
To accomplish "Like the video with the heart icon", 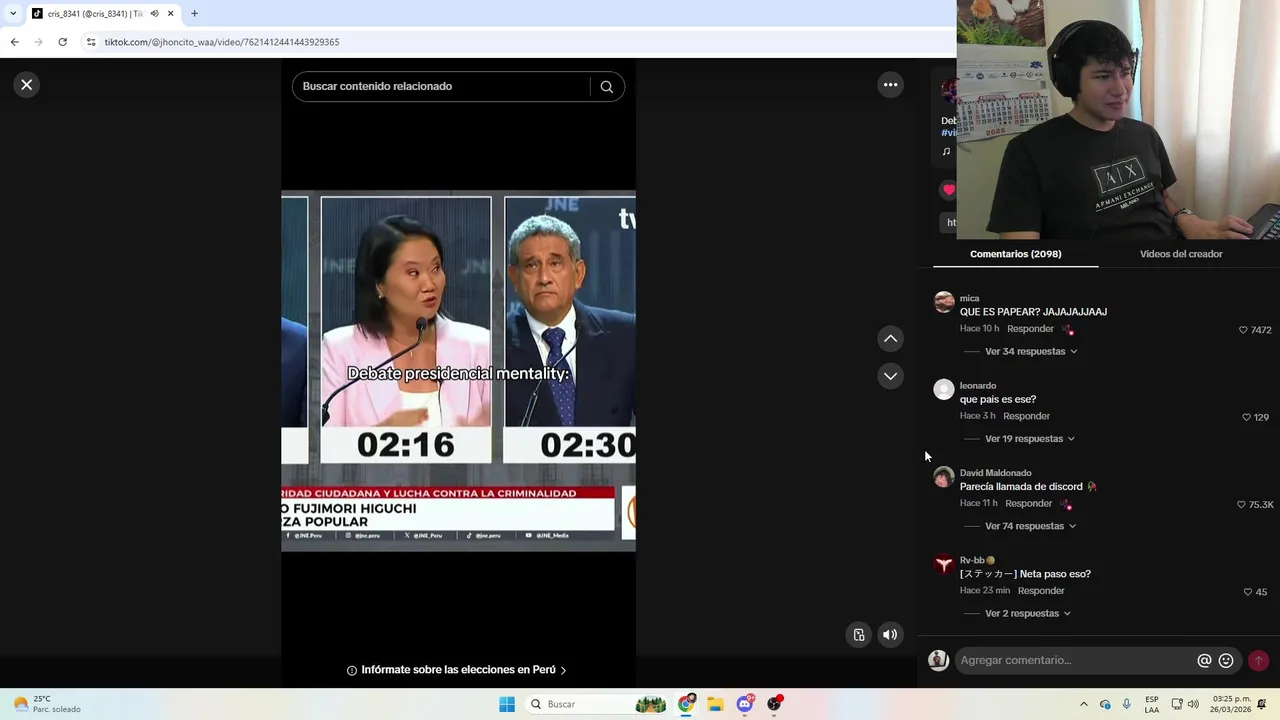I will pyautogui.click(x=948, y=189).
